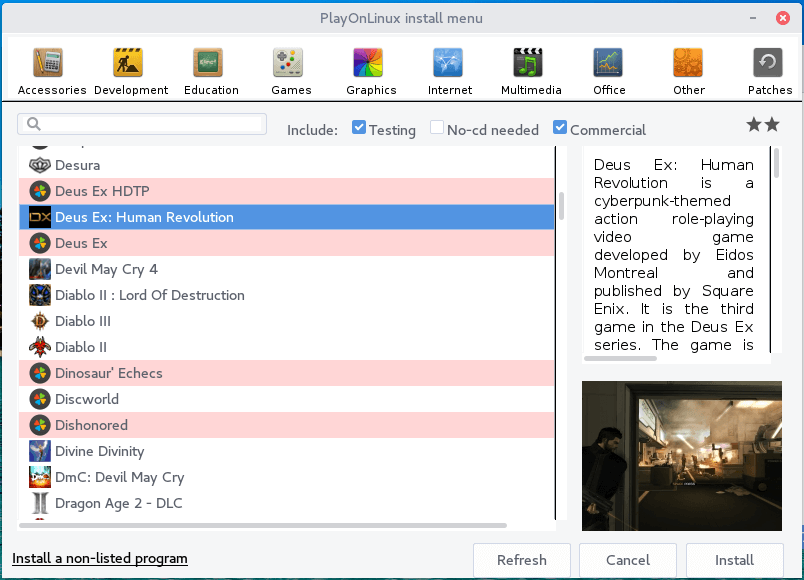Click the Dinosaur' Echecs icon
Image resolution: width=804 pixels, height=580 pixels.
(x=40, y=373)
